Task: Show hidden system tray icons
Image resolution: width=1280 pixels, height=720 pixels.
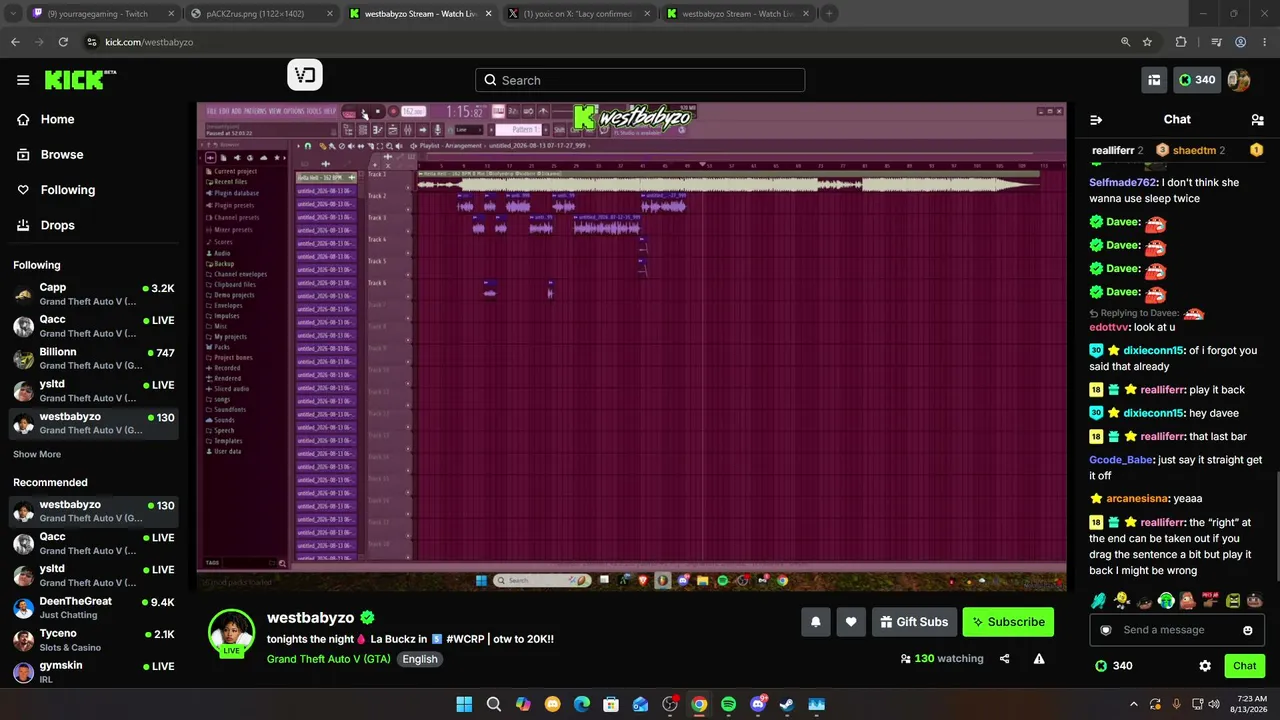Action: coord(1134,704)
